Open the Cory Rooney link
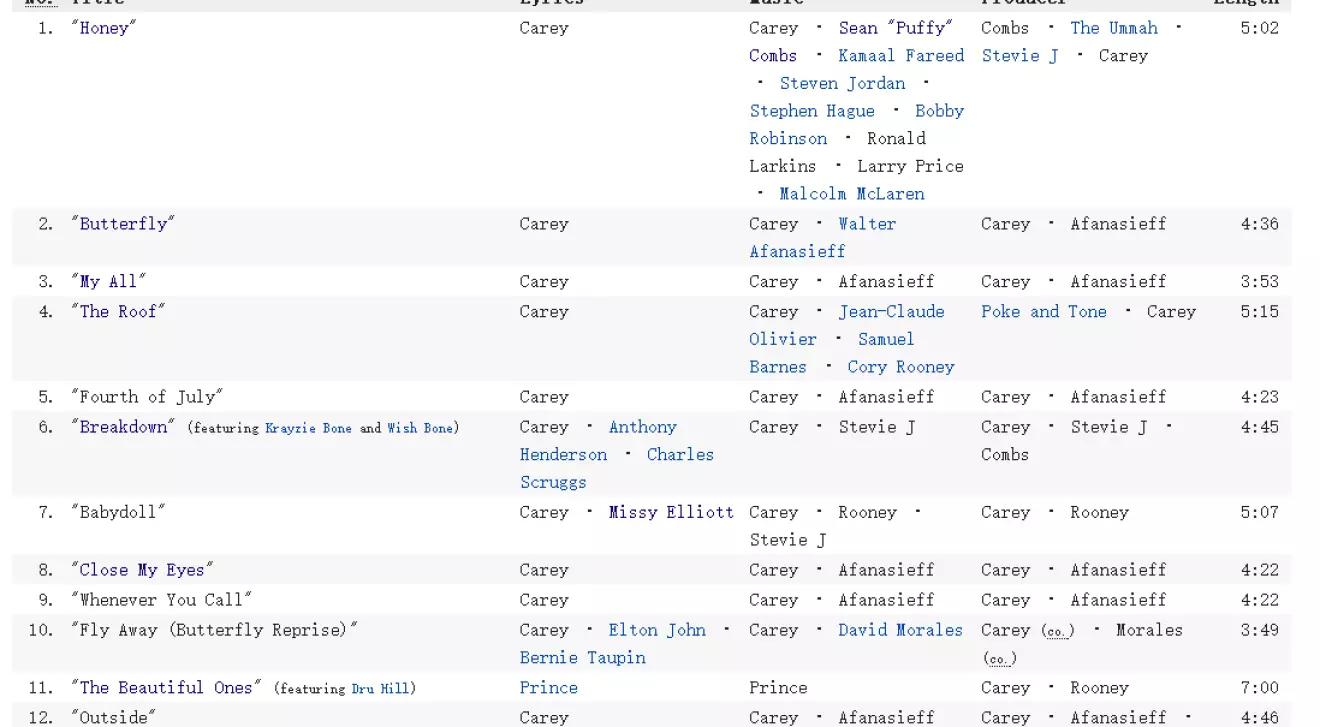The width and height of the screenshot is (1320, 727). (x=901, y=367)
